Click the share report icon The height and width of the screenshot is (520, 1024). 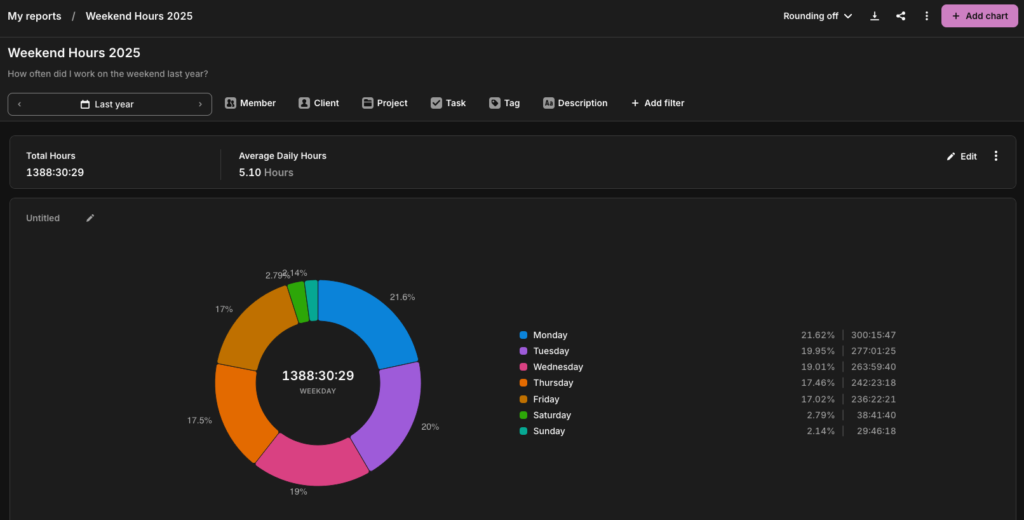(901, 16)
